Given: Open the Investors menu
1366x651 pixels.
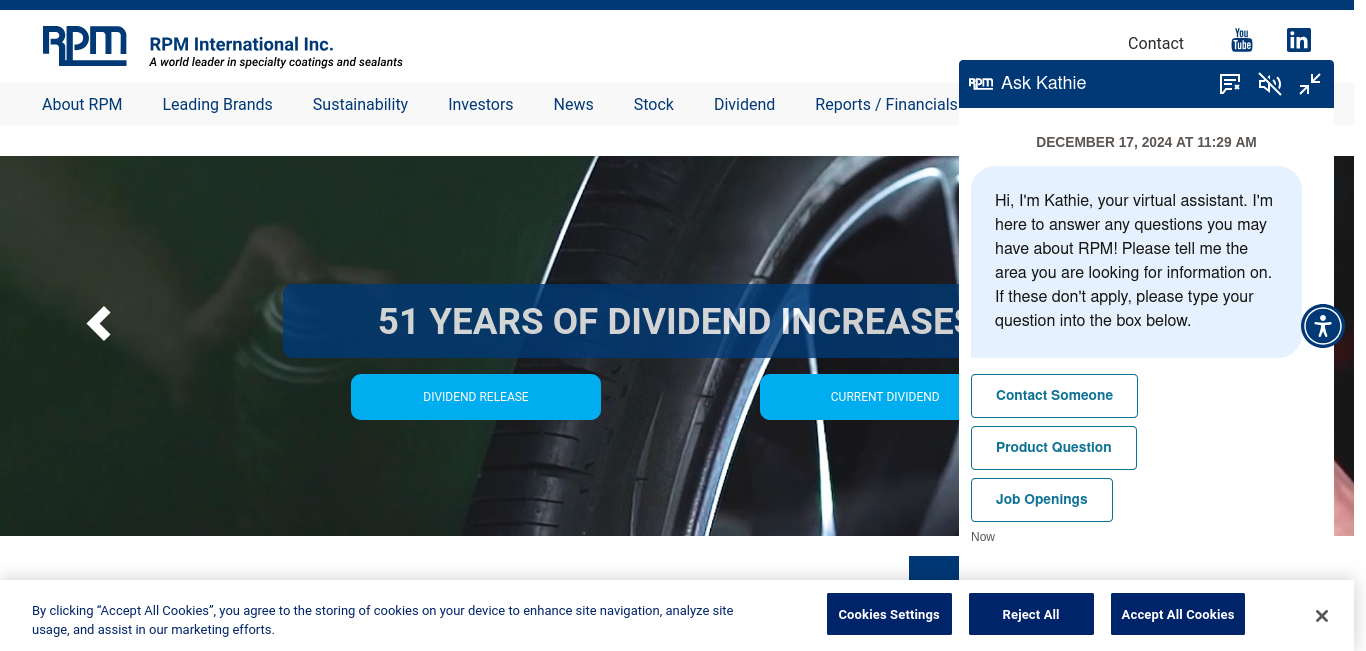Looking at the screenshot, I should coord(481,104).
